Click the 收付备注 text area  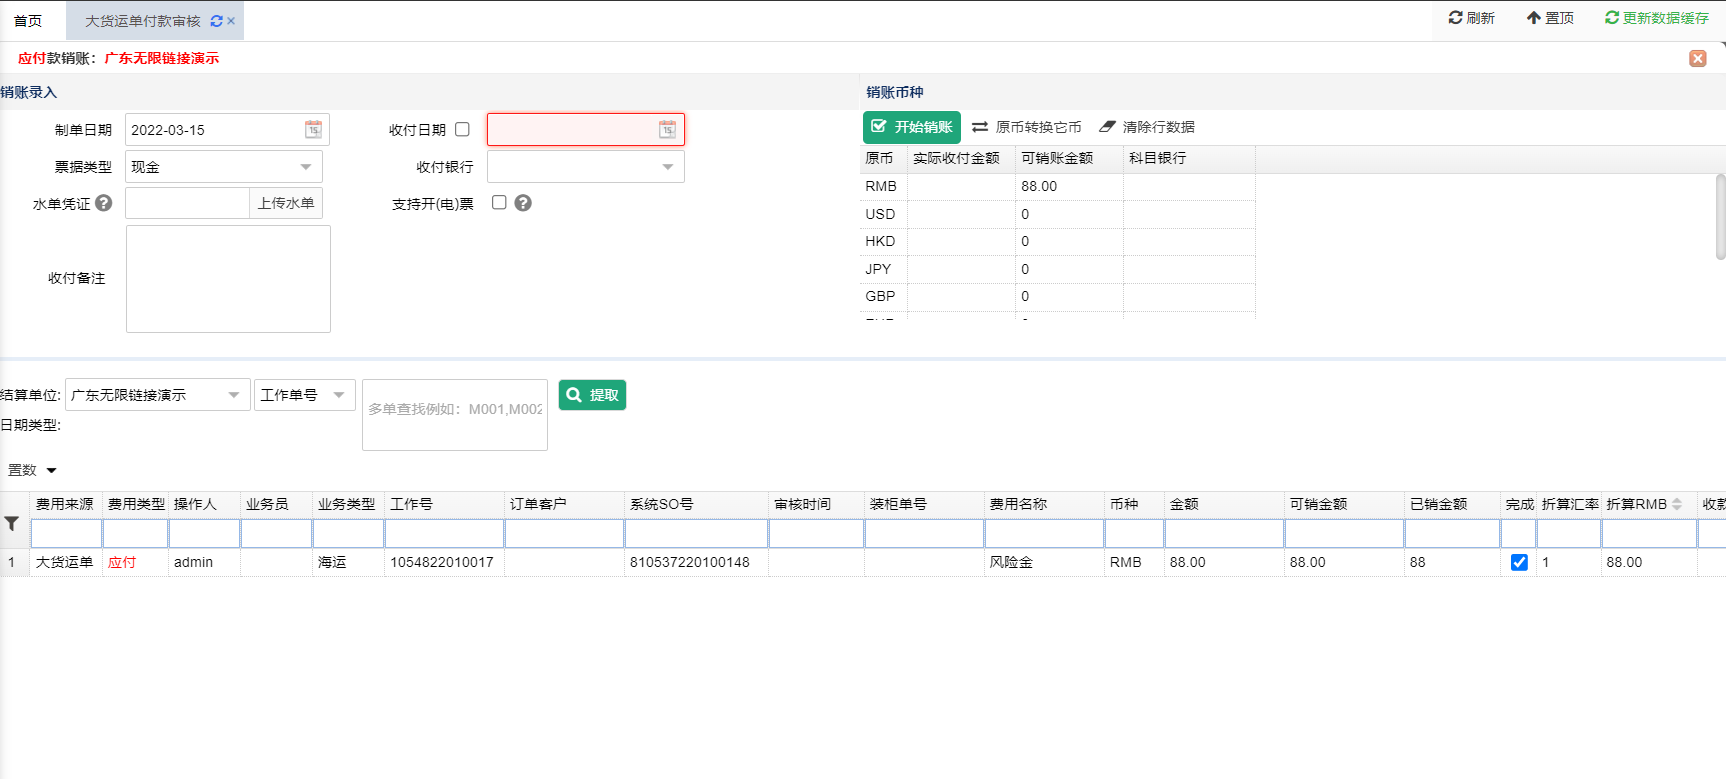point(228,279)
